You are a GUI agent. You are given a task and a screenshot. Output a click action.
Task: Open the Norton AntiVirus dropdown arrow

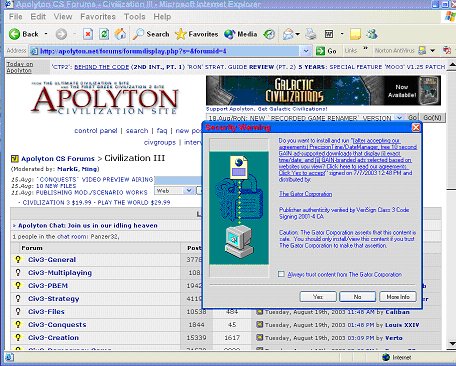click(x=433, y=51)
